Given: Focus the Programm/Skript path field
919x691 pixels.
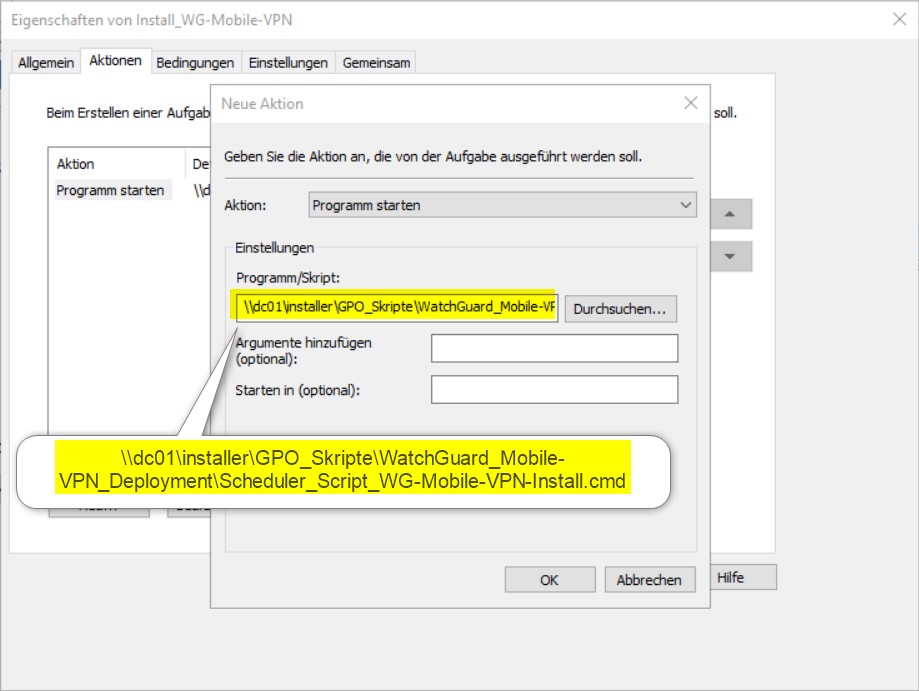Looking at the screenshot, I should 397,307.
